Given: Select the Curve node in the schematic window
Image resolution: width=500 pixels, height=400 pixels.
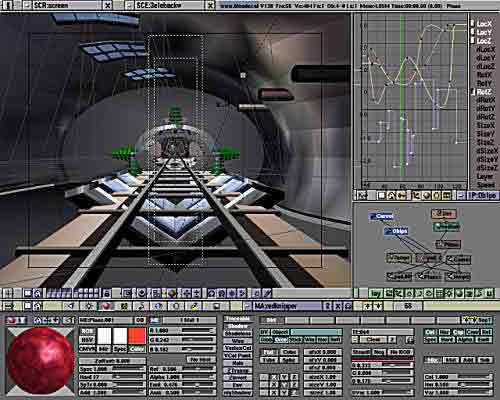Looking at the screenshot, I should (x=381, y=216).
